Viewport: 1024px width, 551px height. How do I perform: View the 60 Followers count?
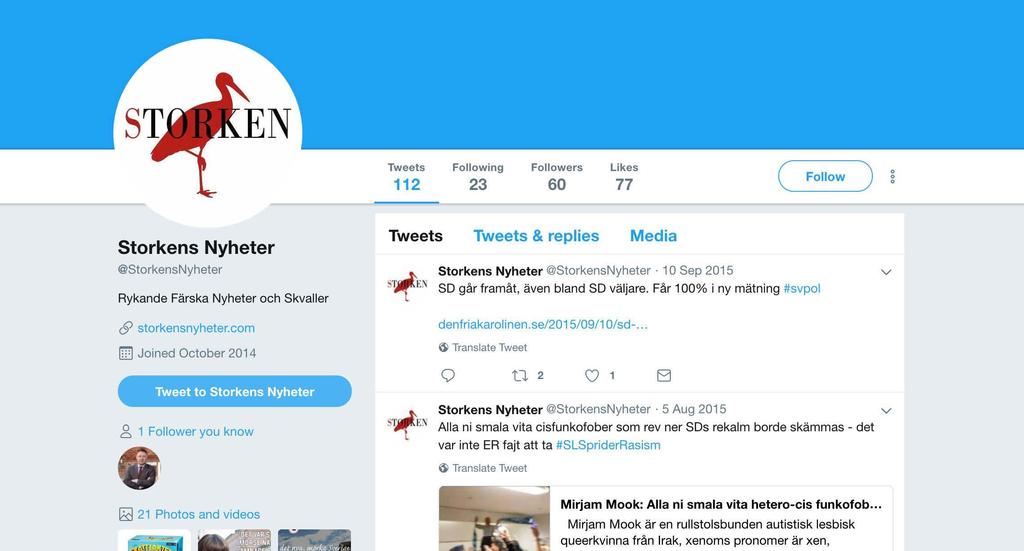pyautogui.click(x=556, y=176)
